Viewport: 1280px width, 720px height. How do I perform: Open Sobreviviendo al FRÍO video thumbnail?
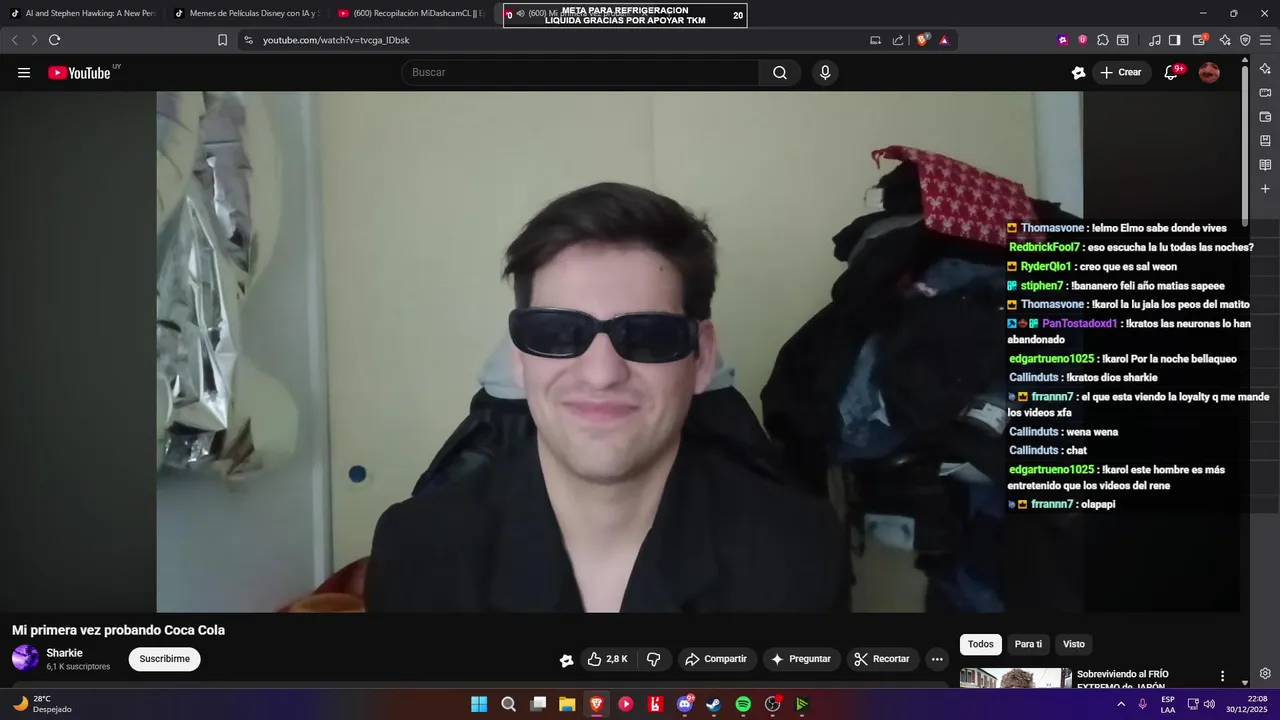coord(1015,679)
